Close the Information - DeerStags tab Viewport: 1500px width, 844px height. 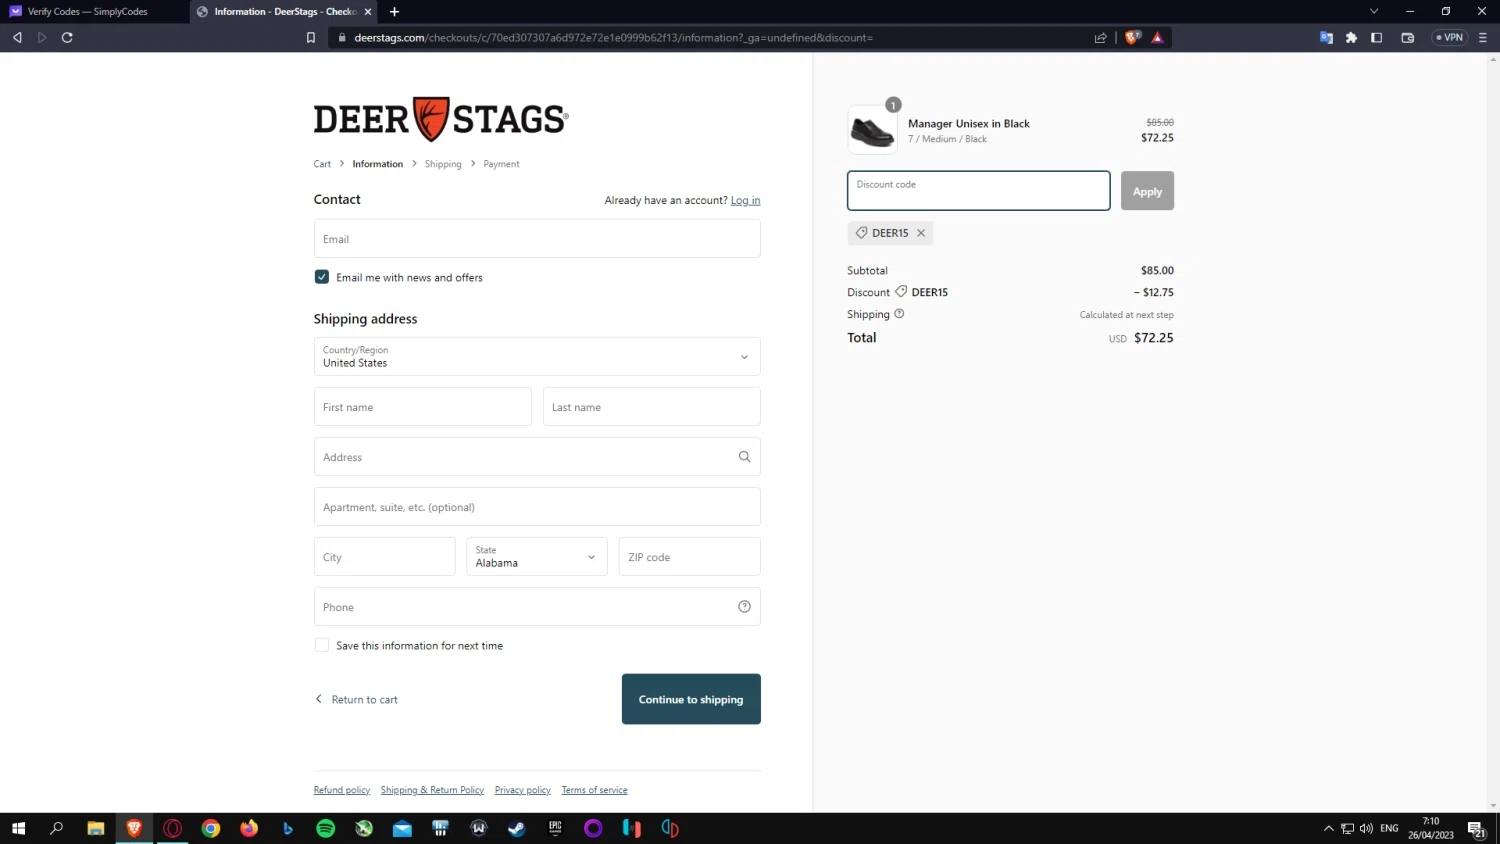point(368,12)
